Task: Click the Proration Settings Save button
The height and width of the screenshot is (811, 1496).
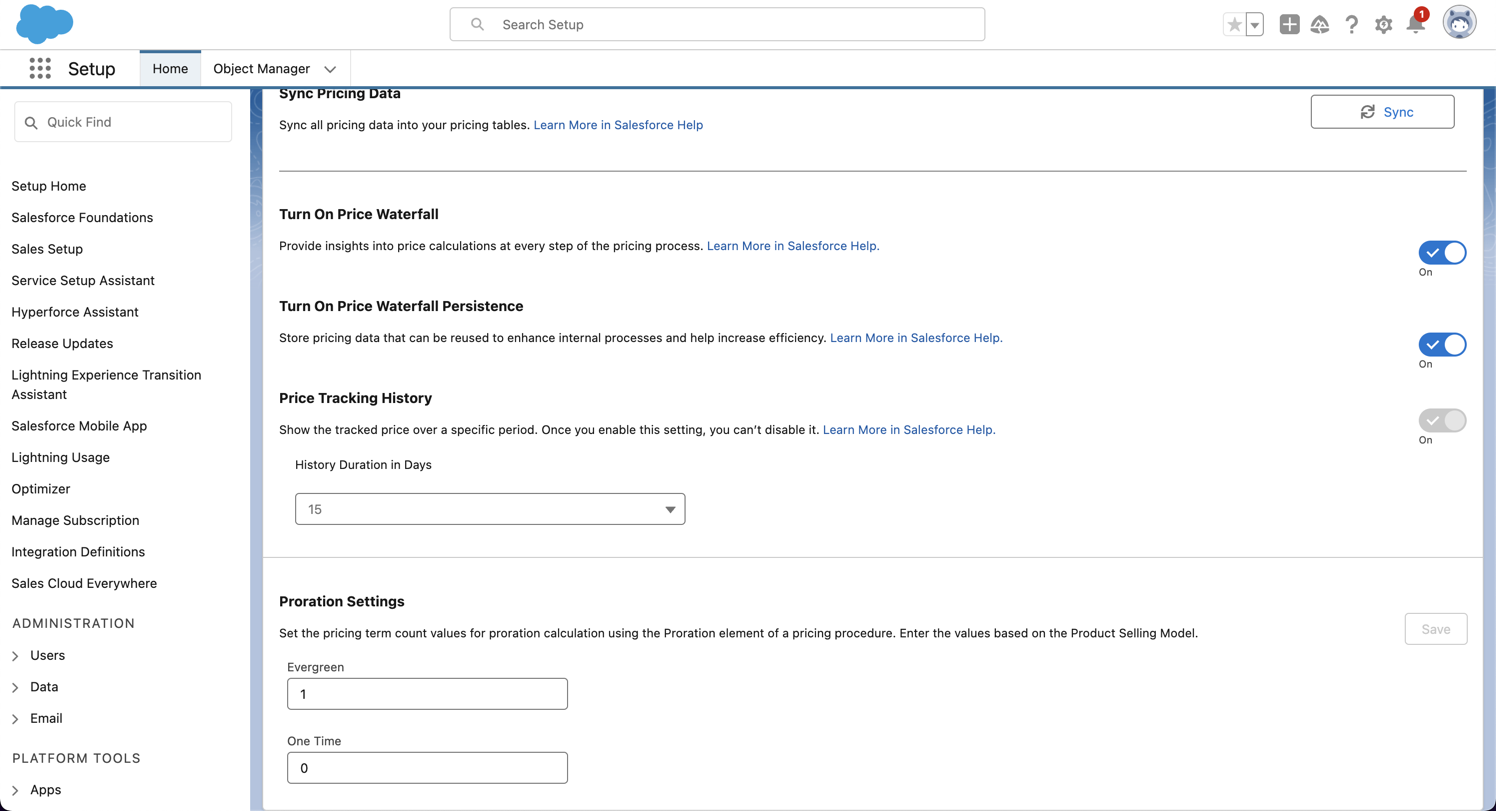Action: 1435,629
